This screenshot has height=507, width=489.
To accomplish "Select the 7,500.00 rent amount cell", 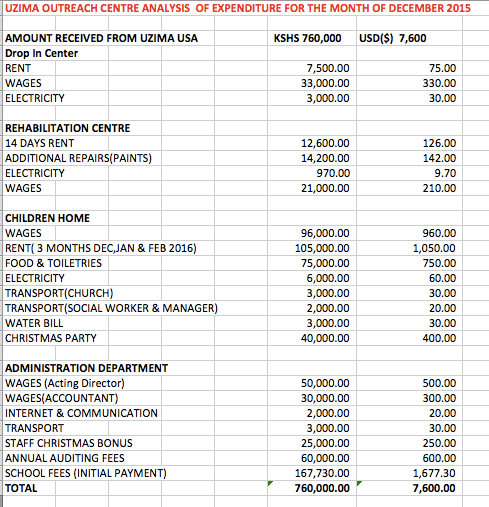I will click(328, 68).
